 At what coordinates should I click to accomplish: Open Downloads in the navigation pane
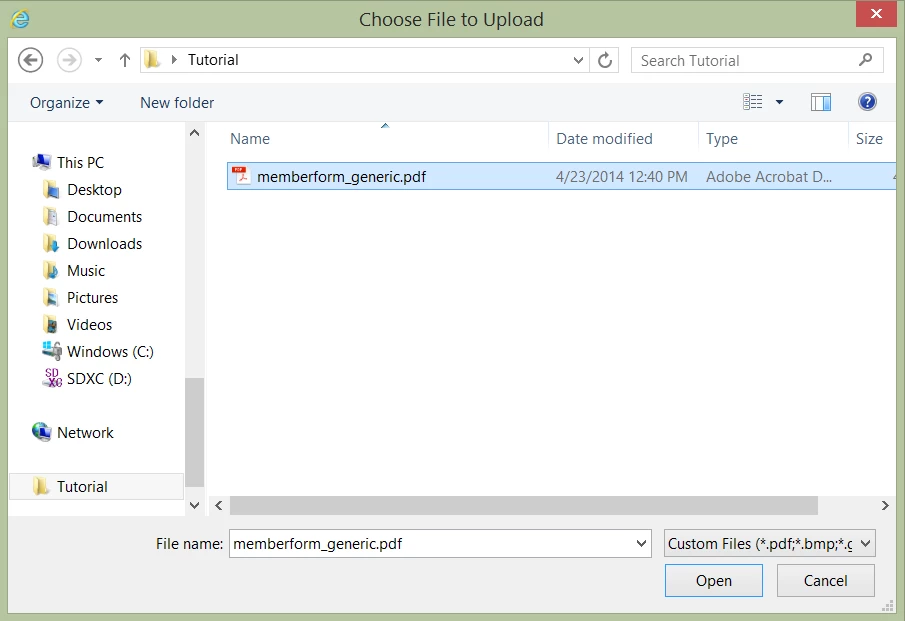104,244
